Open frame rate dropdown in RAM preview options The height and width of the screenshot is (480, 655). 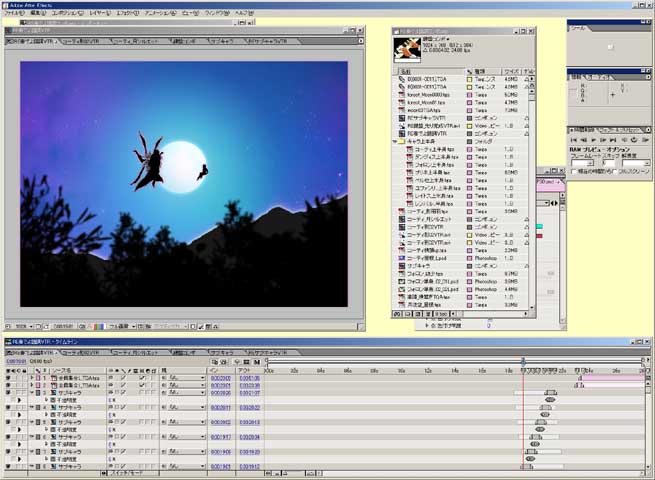[x=582, y=163]
